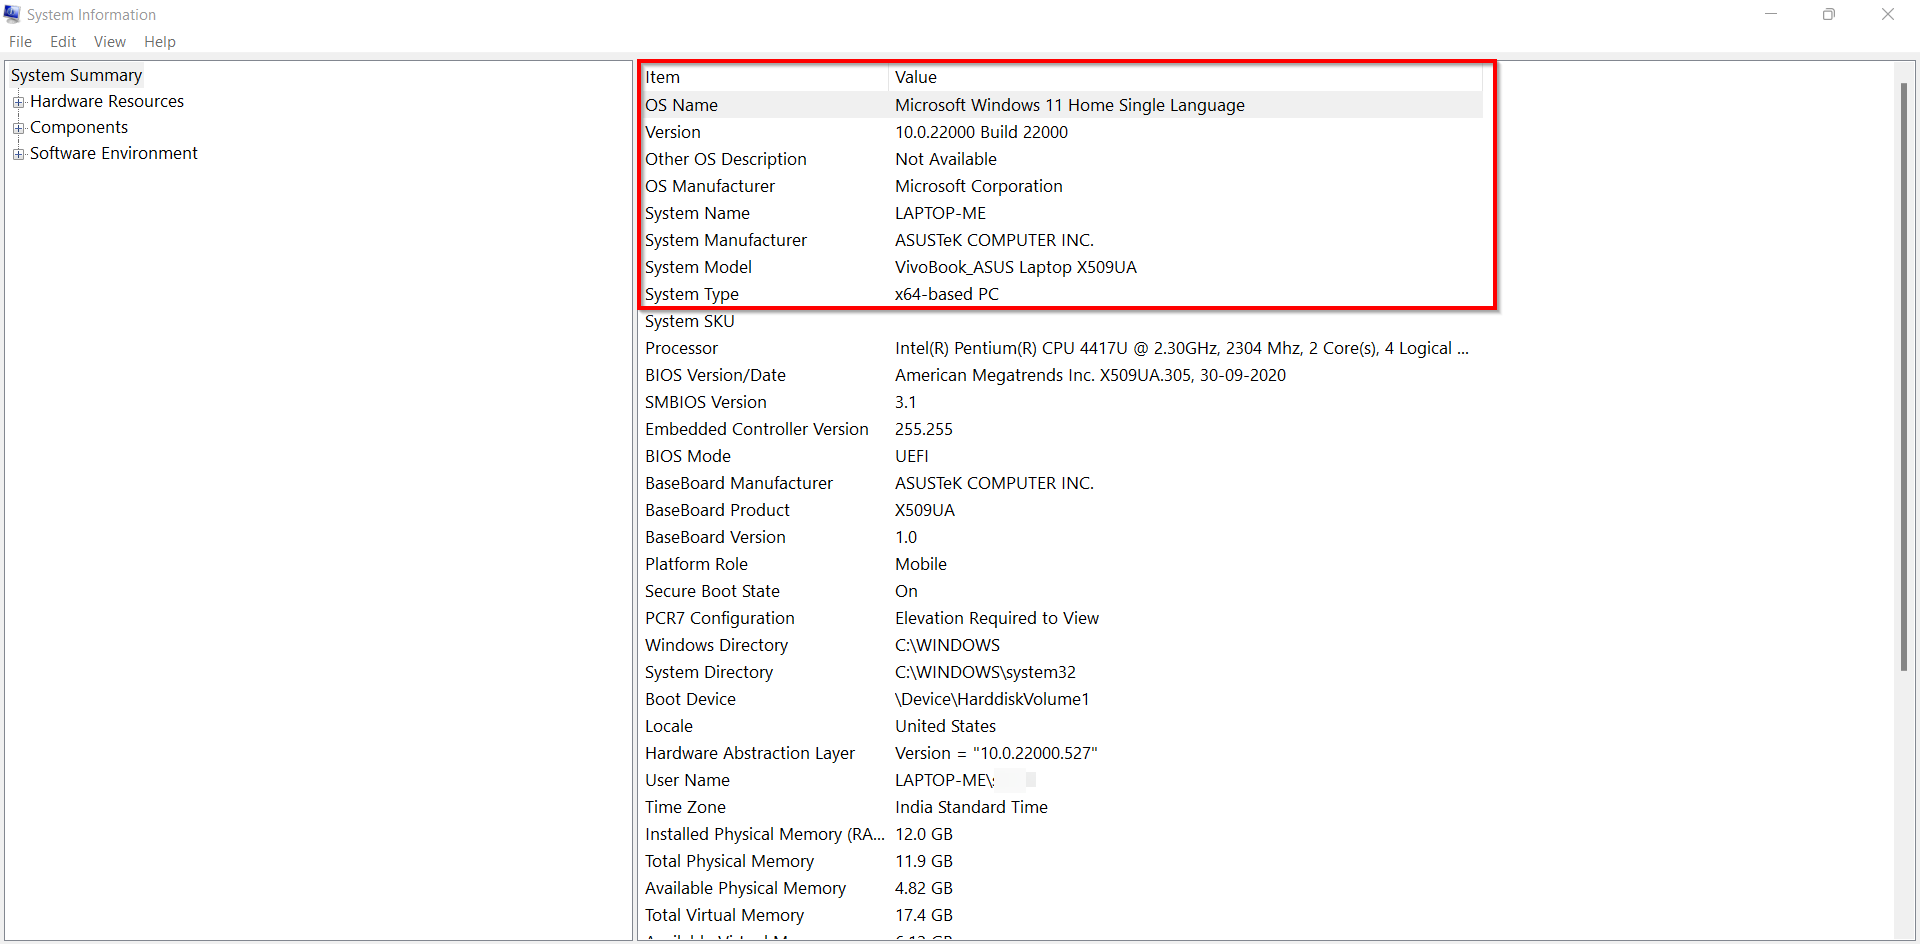Click the American Megatrends Inc. BIOS value

tap(1090, 375)
